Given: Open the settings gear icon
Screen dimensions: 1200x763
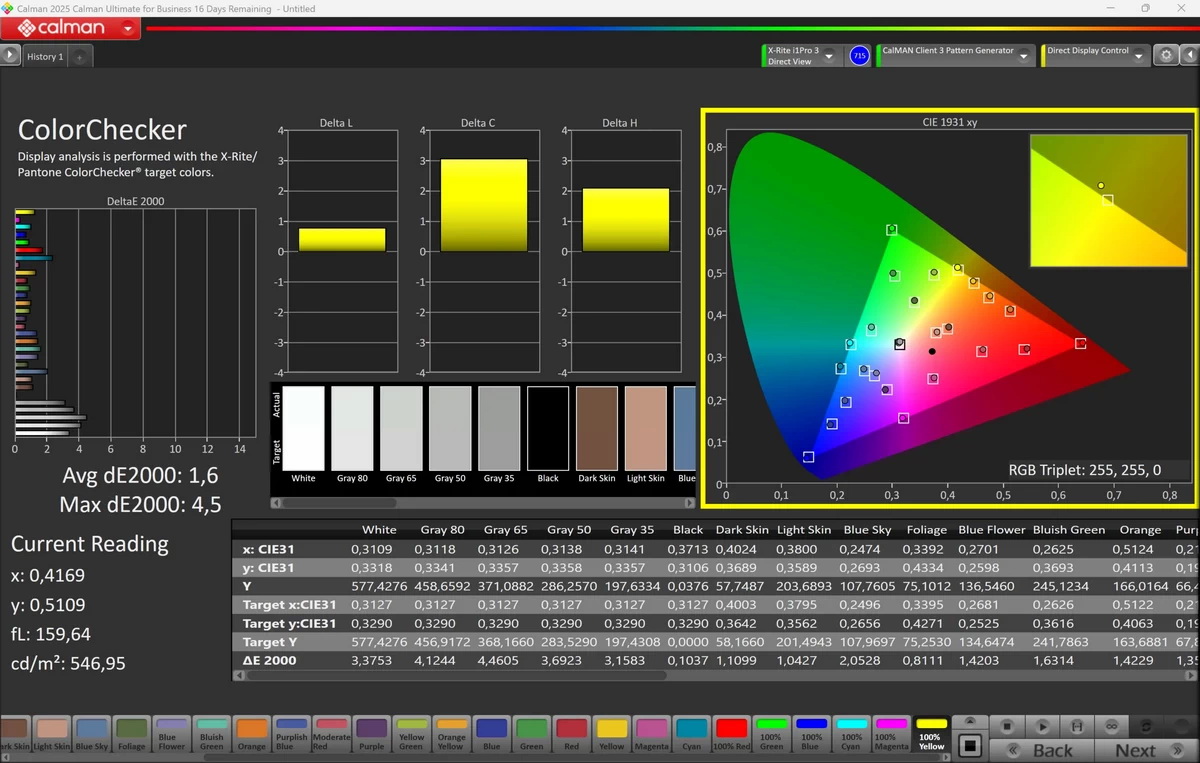Looking at the screenshot, I should (x=1166, y=56).
